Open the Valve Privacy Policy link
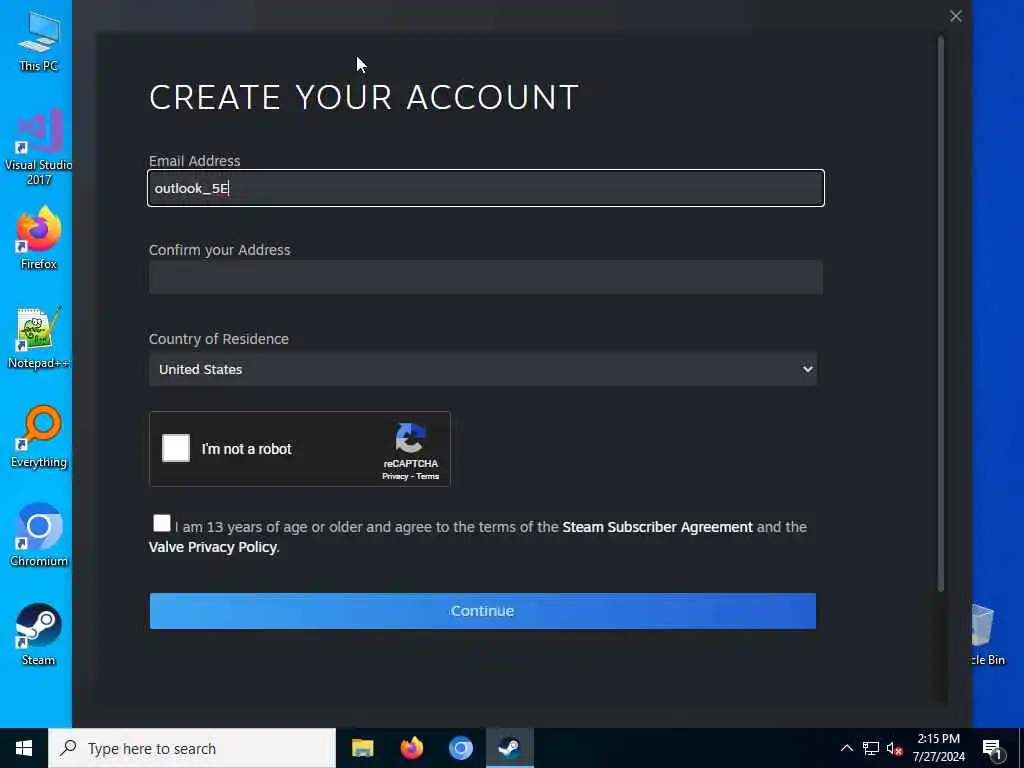 213,547
